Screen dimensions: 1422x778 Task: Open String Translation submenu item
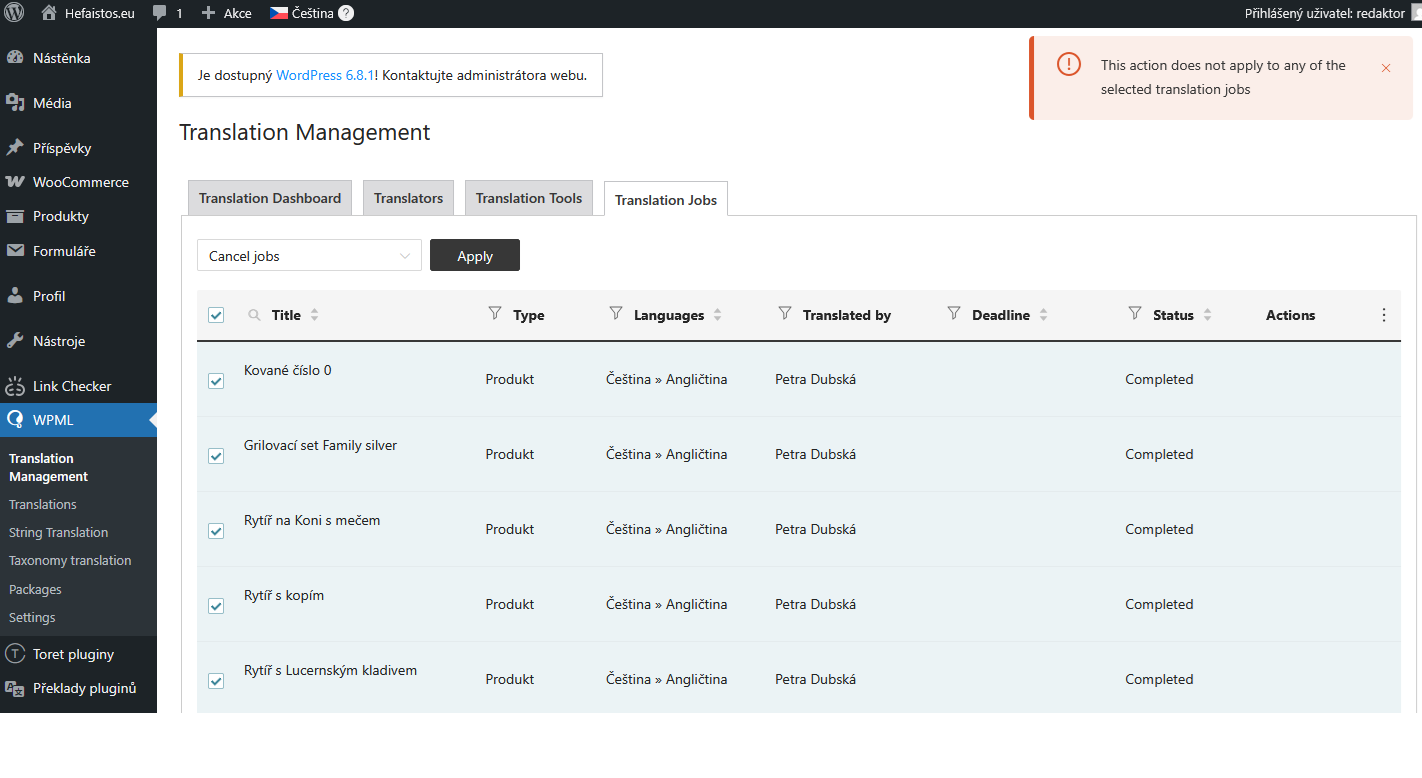(x=59, y=533)
